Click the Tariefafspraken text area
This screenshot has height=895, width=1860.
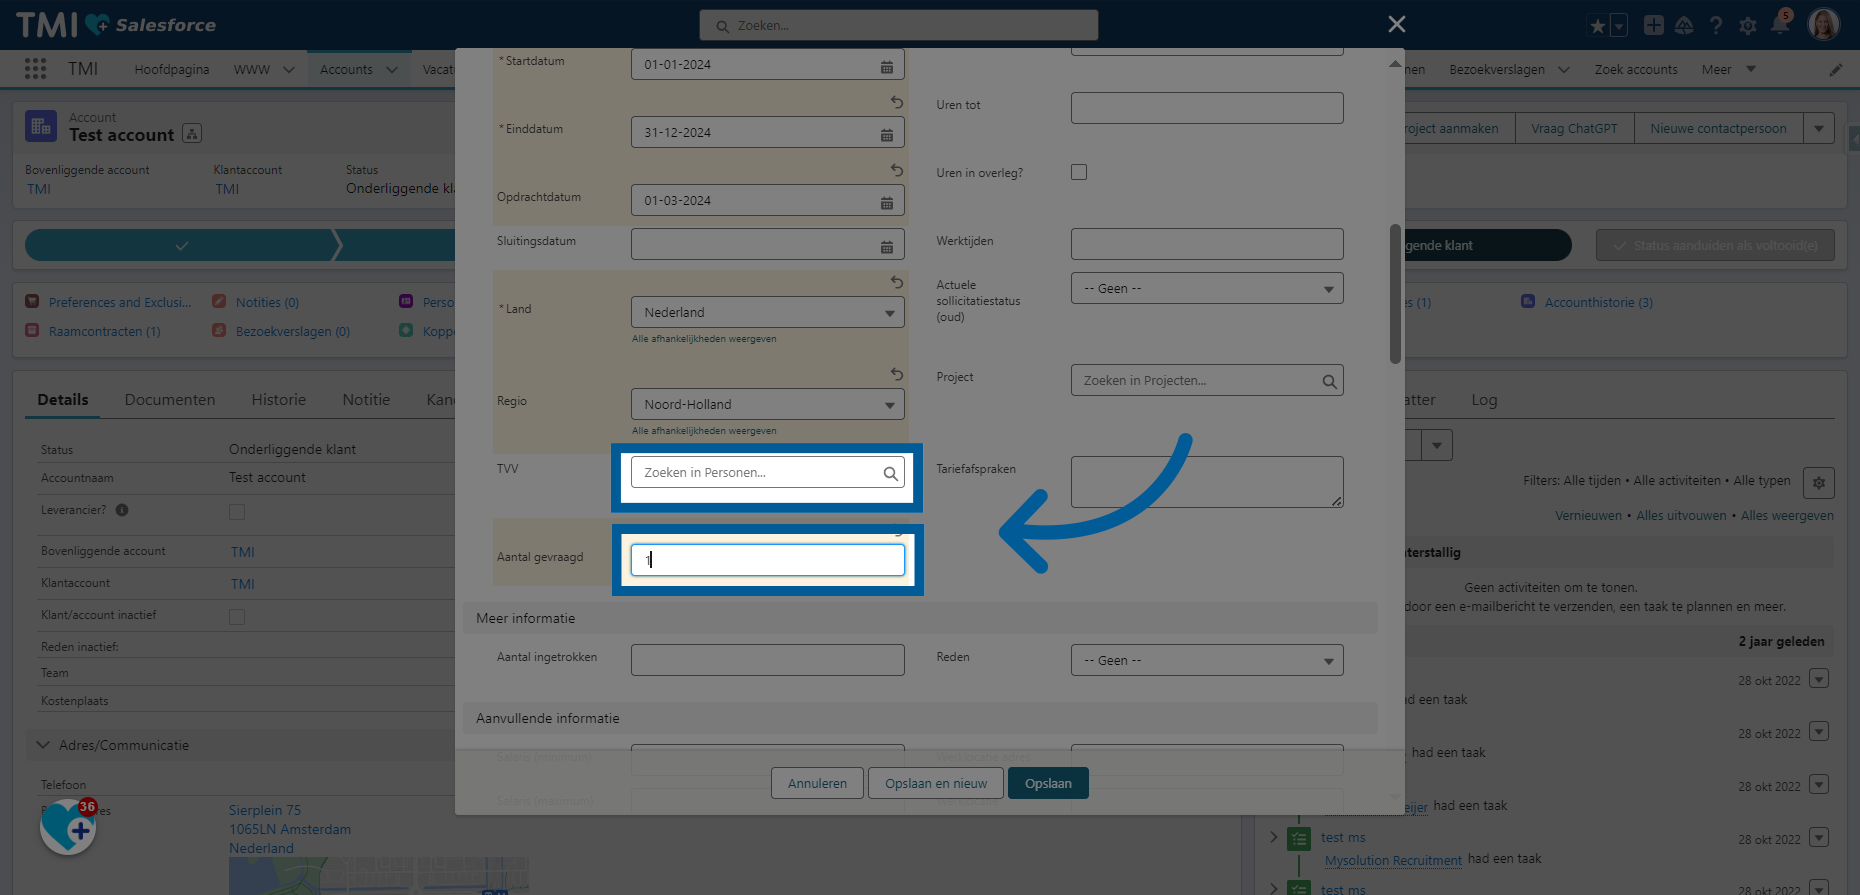(x=1207, y=482)
